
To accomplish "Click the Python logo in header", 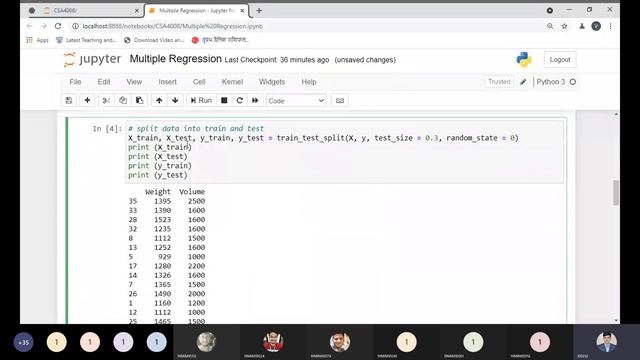I will 524,60.
